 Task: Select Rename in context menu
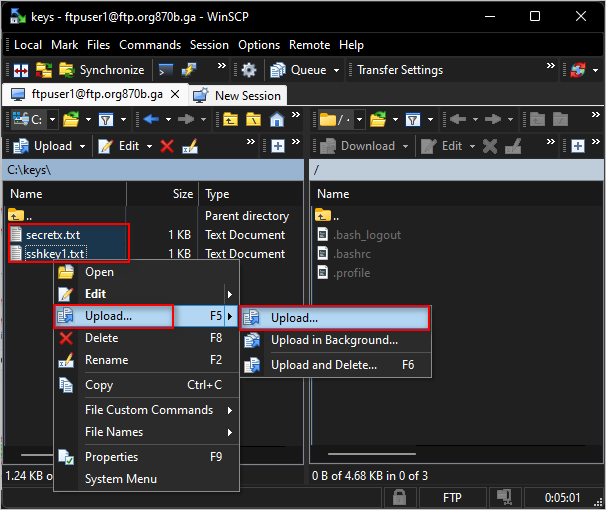(x=146, y=360)
